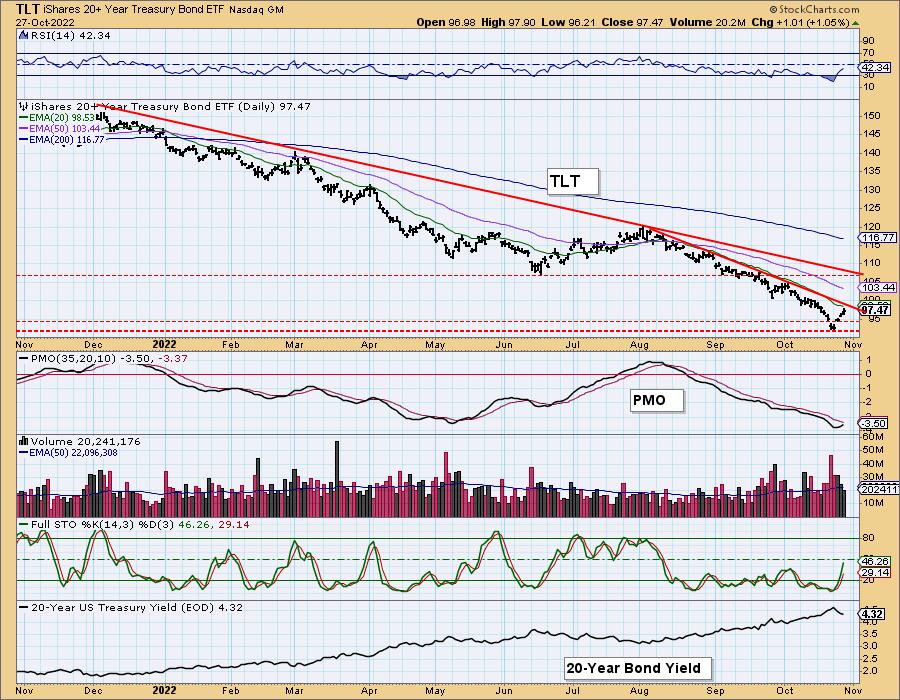Click the 150 label on the price axis
Image resolution: width=900 pixels, height=700 pixels.
click(871, 115)
